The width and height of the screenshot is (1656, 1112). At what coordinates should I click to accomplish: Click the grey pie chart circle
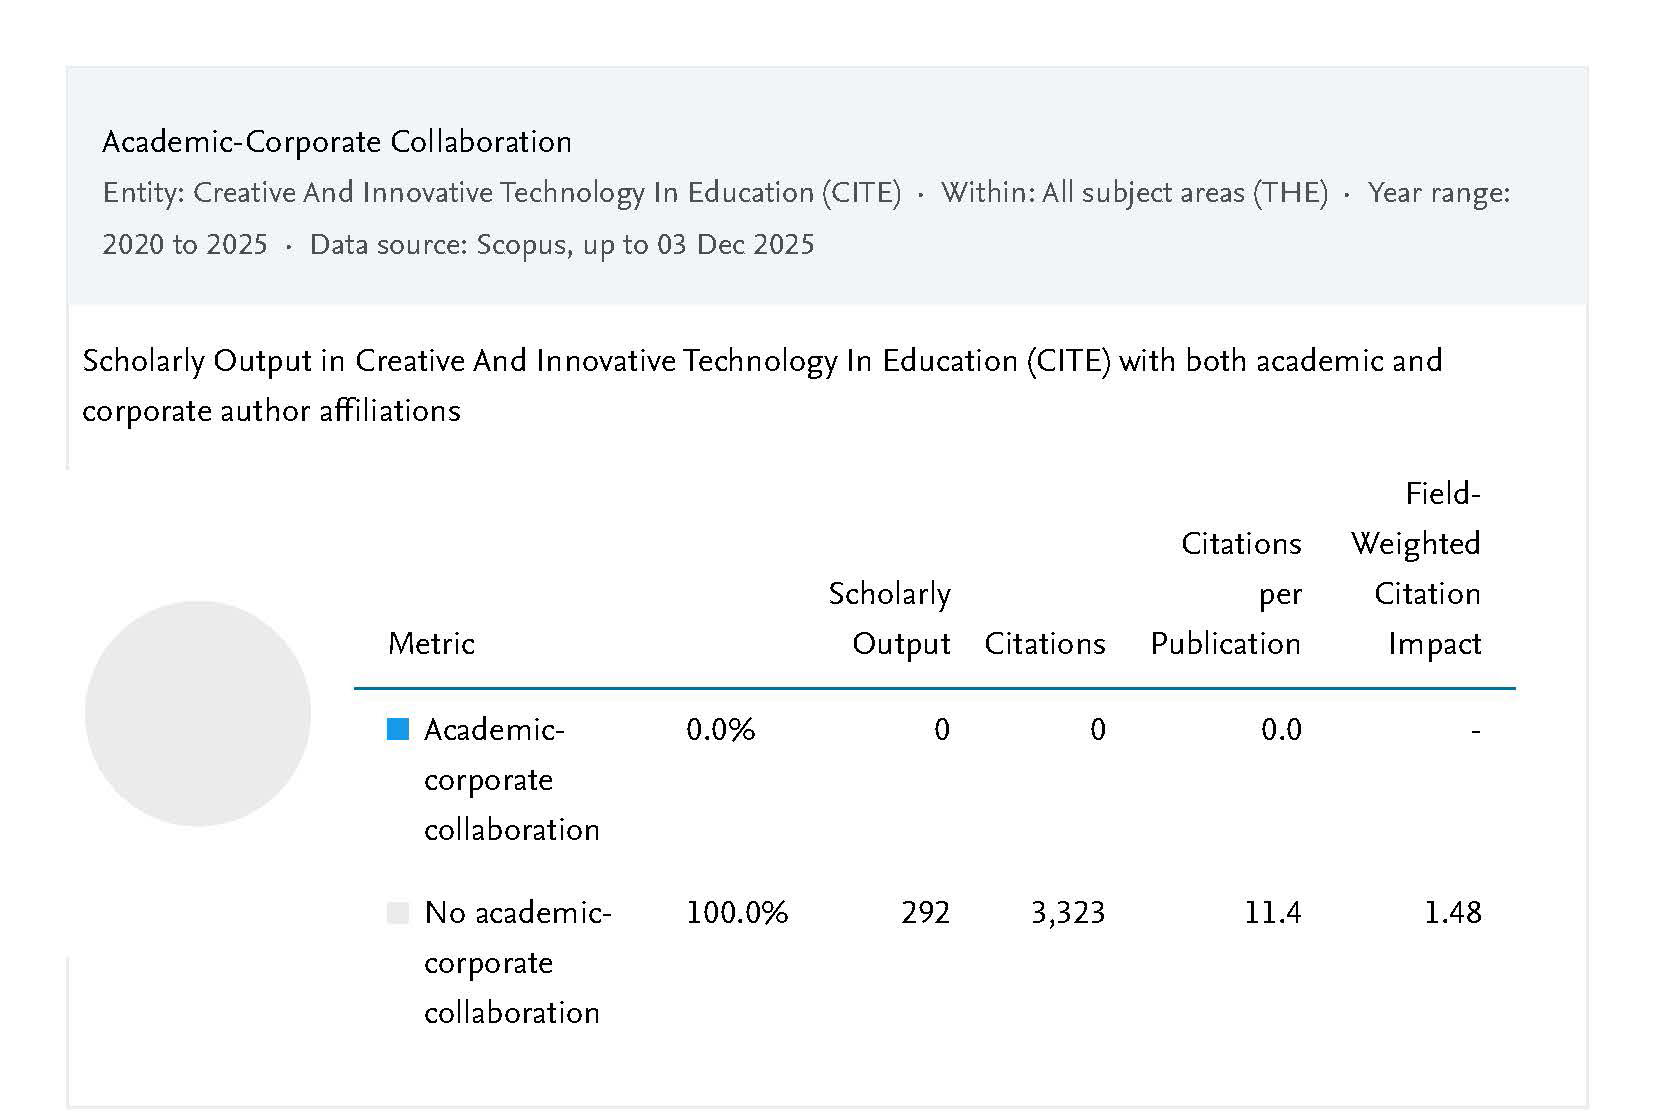click(198, 714)
